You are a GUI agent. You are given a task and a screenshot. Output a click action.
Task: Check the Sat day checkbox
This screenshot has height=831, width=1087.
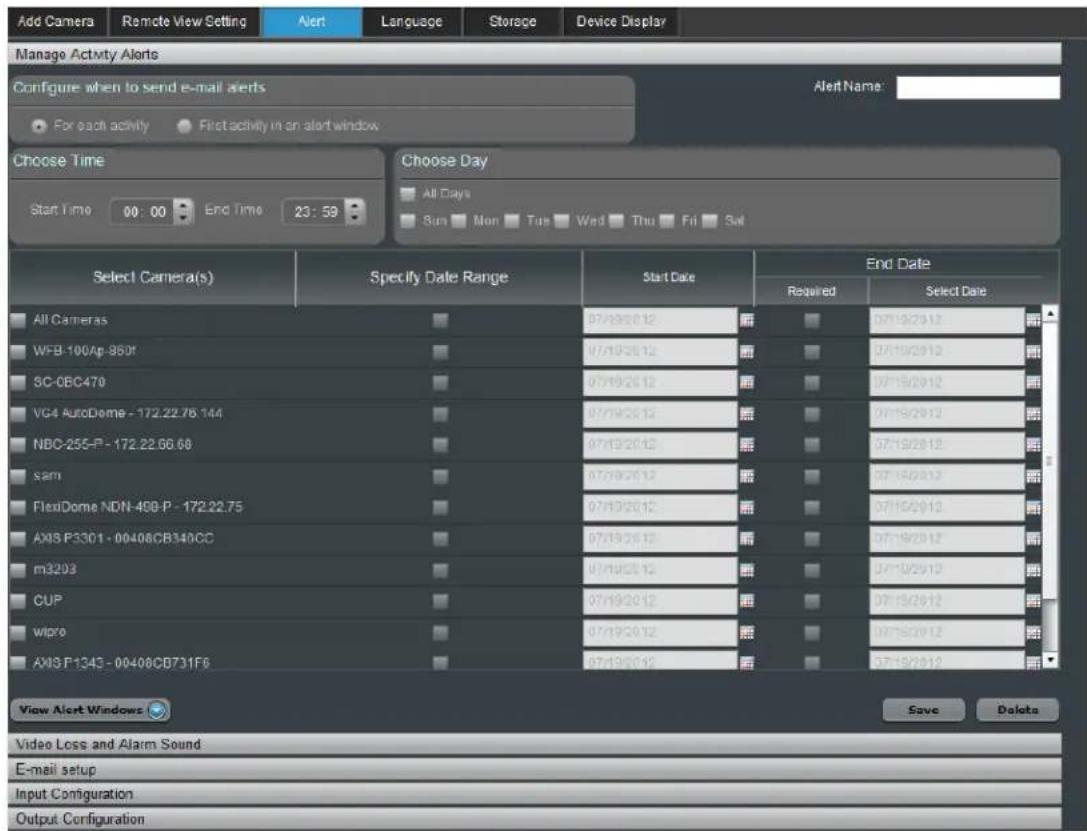(x=710, y=221)
